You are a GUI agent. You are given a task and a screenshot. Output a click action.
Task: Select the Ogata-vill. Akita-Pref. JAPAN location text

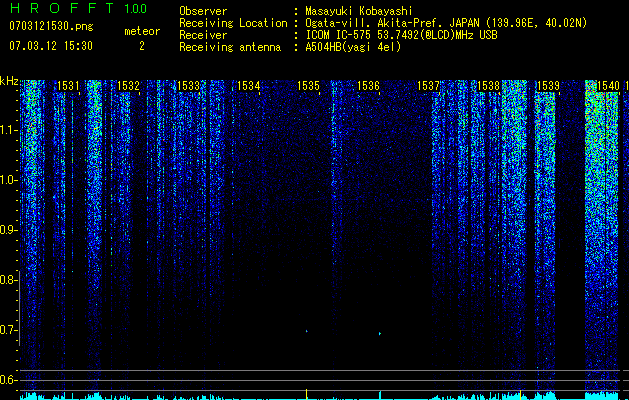446,23
